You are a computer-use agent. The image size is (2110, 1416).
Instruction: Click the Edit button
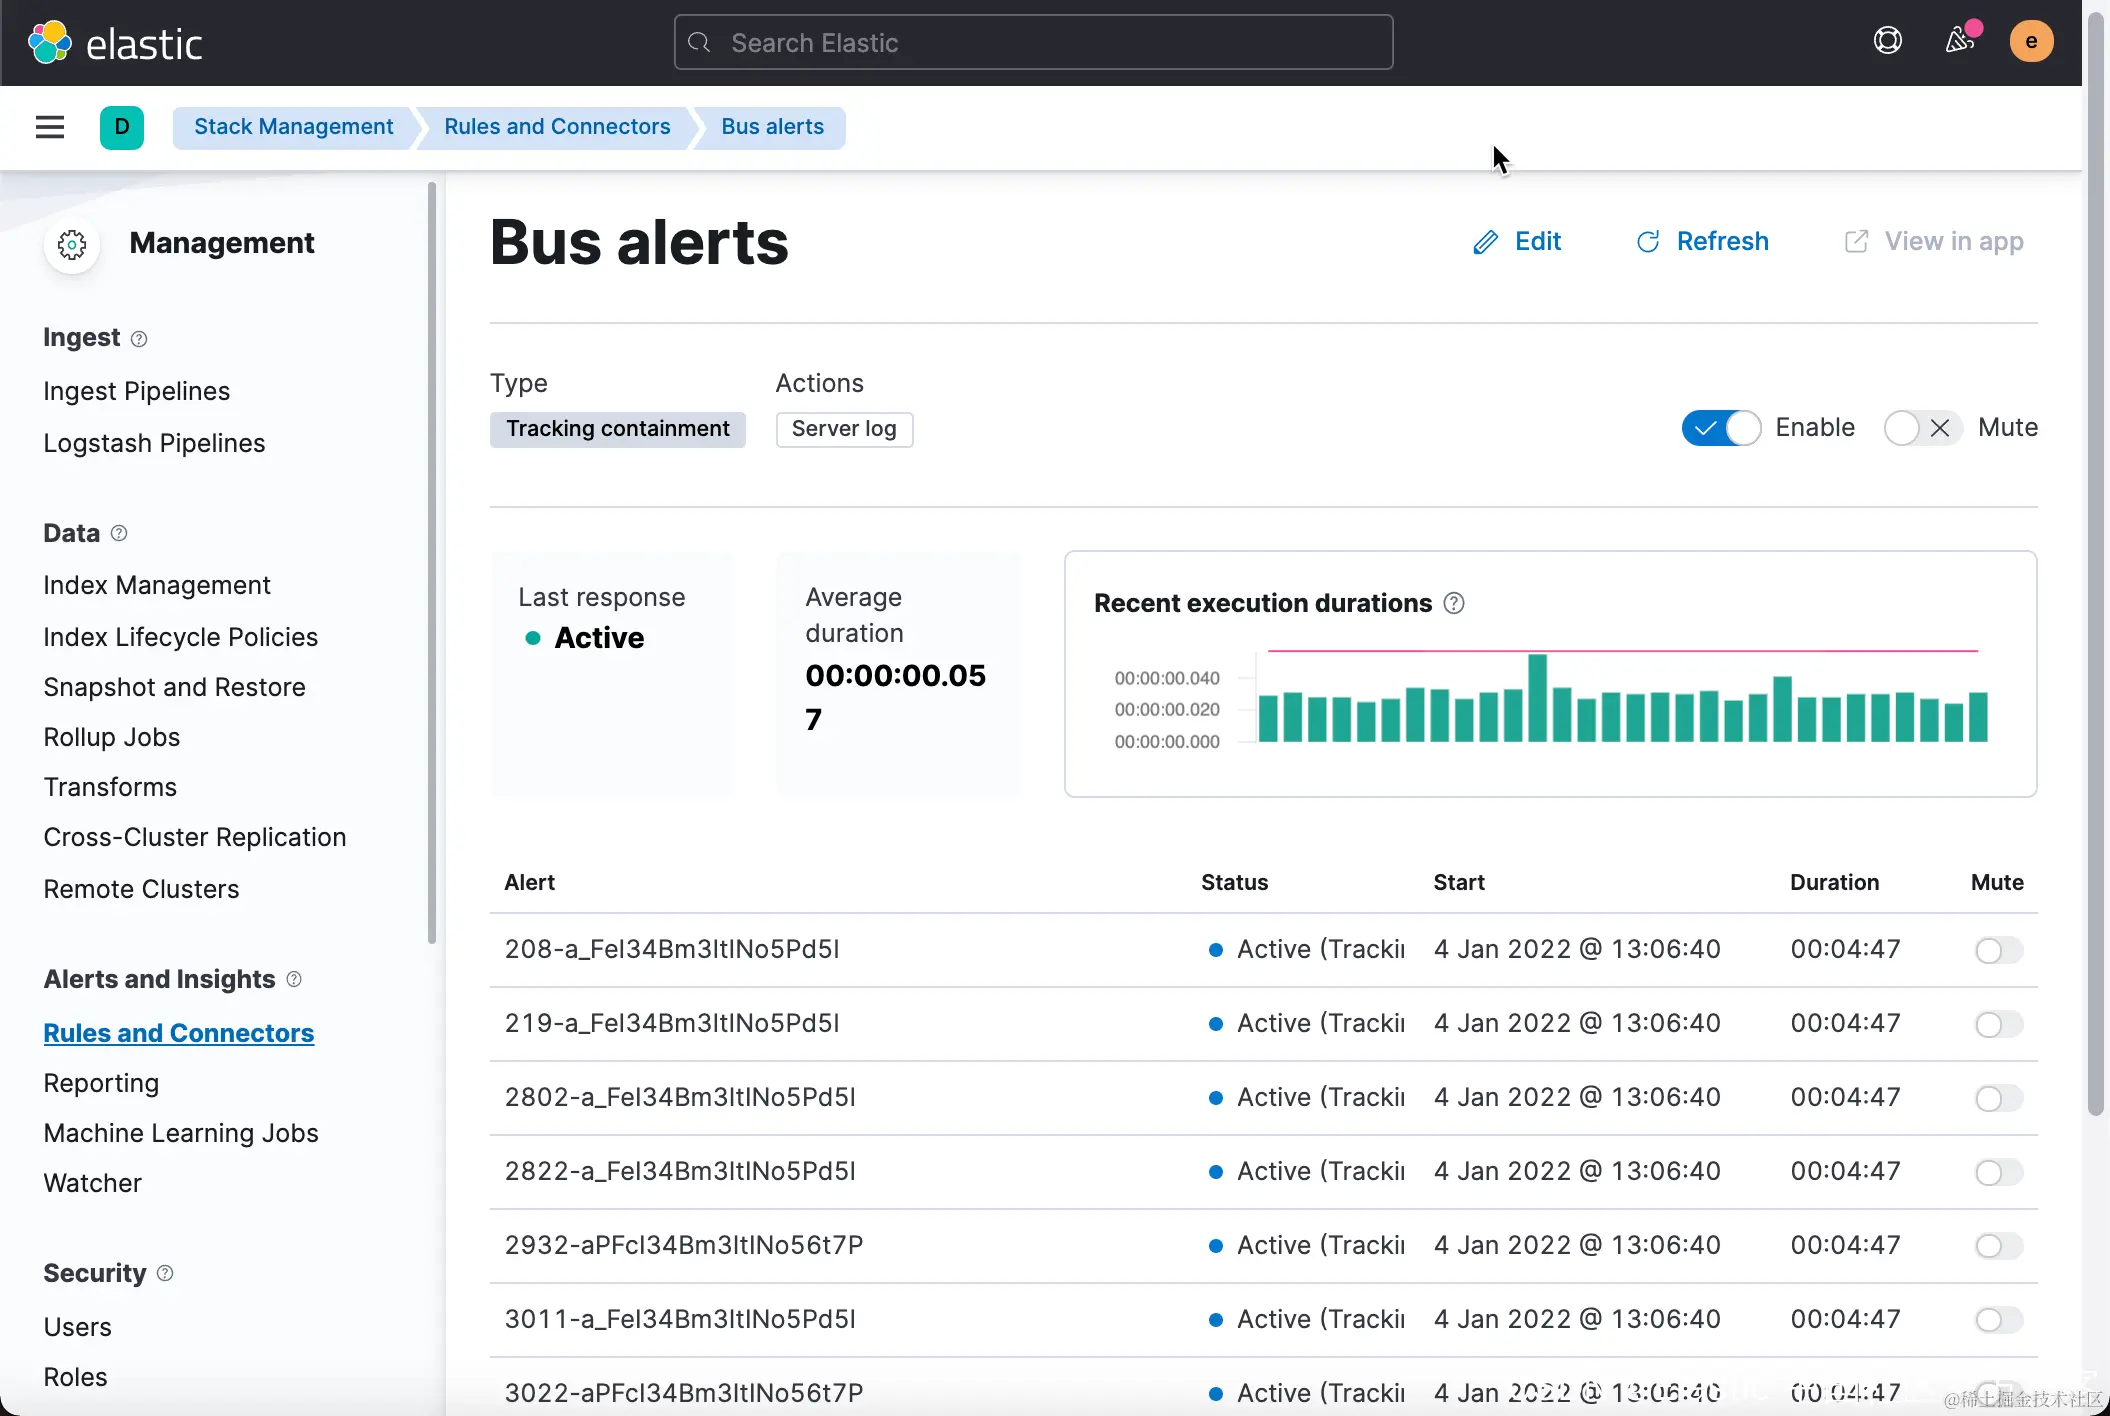[x=1517, y=241]
